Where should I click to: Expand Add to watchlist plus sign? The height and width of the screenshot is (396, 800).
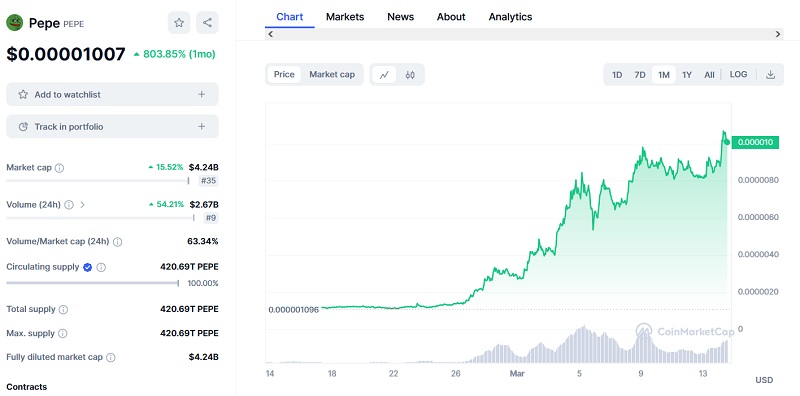[202, 94]
